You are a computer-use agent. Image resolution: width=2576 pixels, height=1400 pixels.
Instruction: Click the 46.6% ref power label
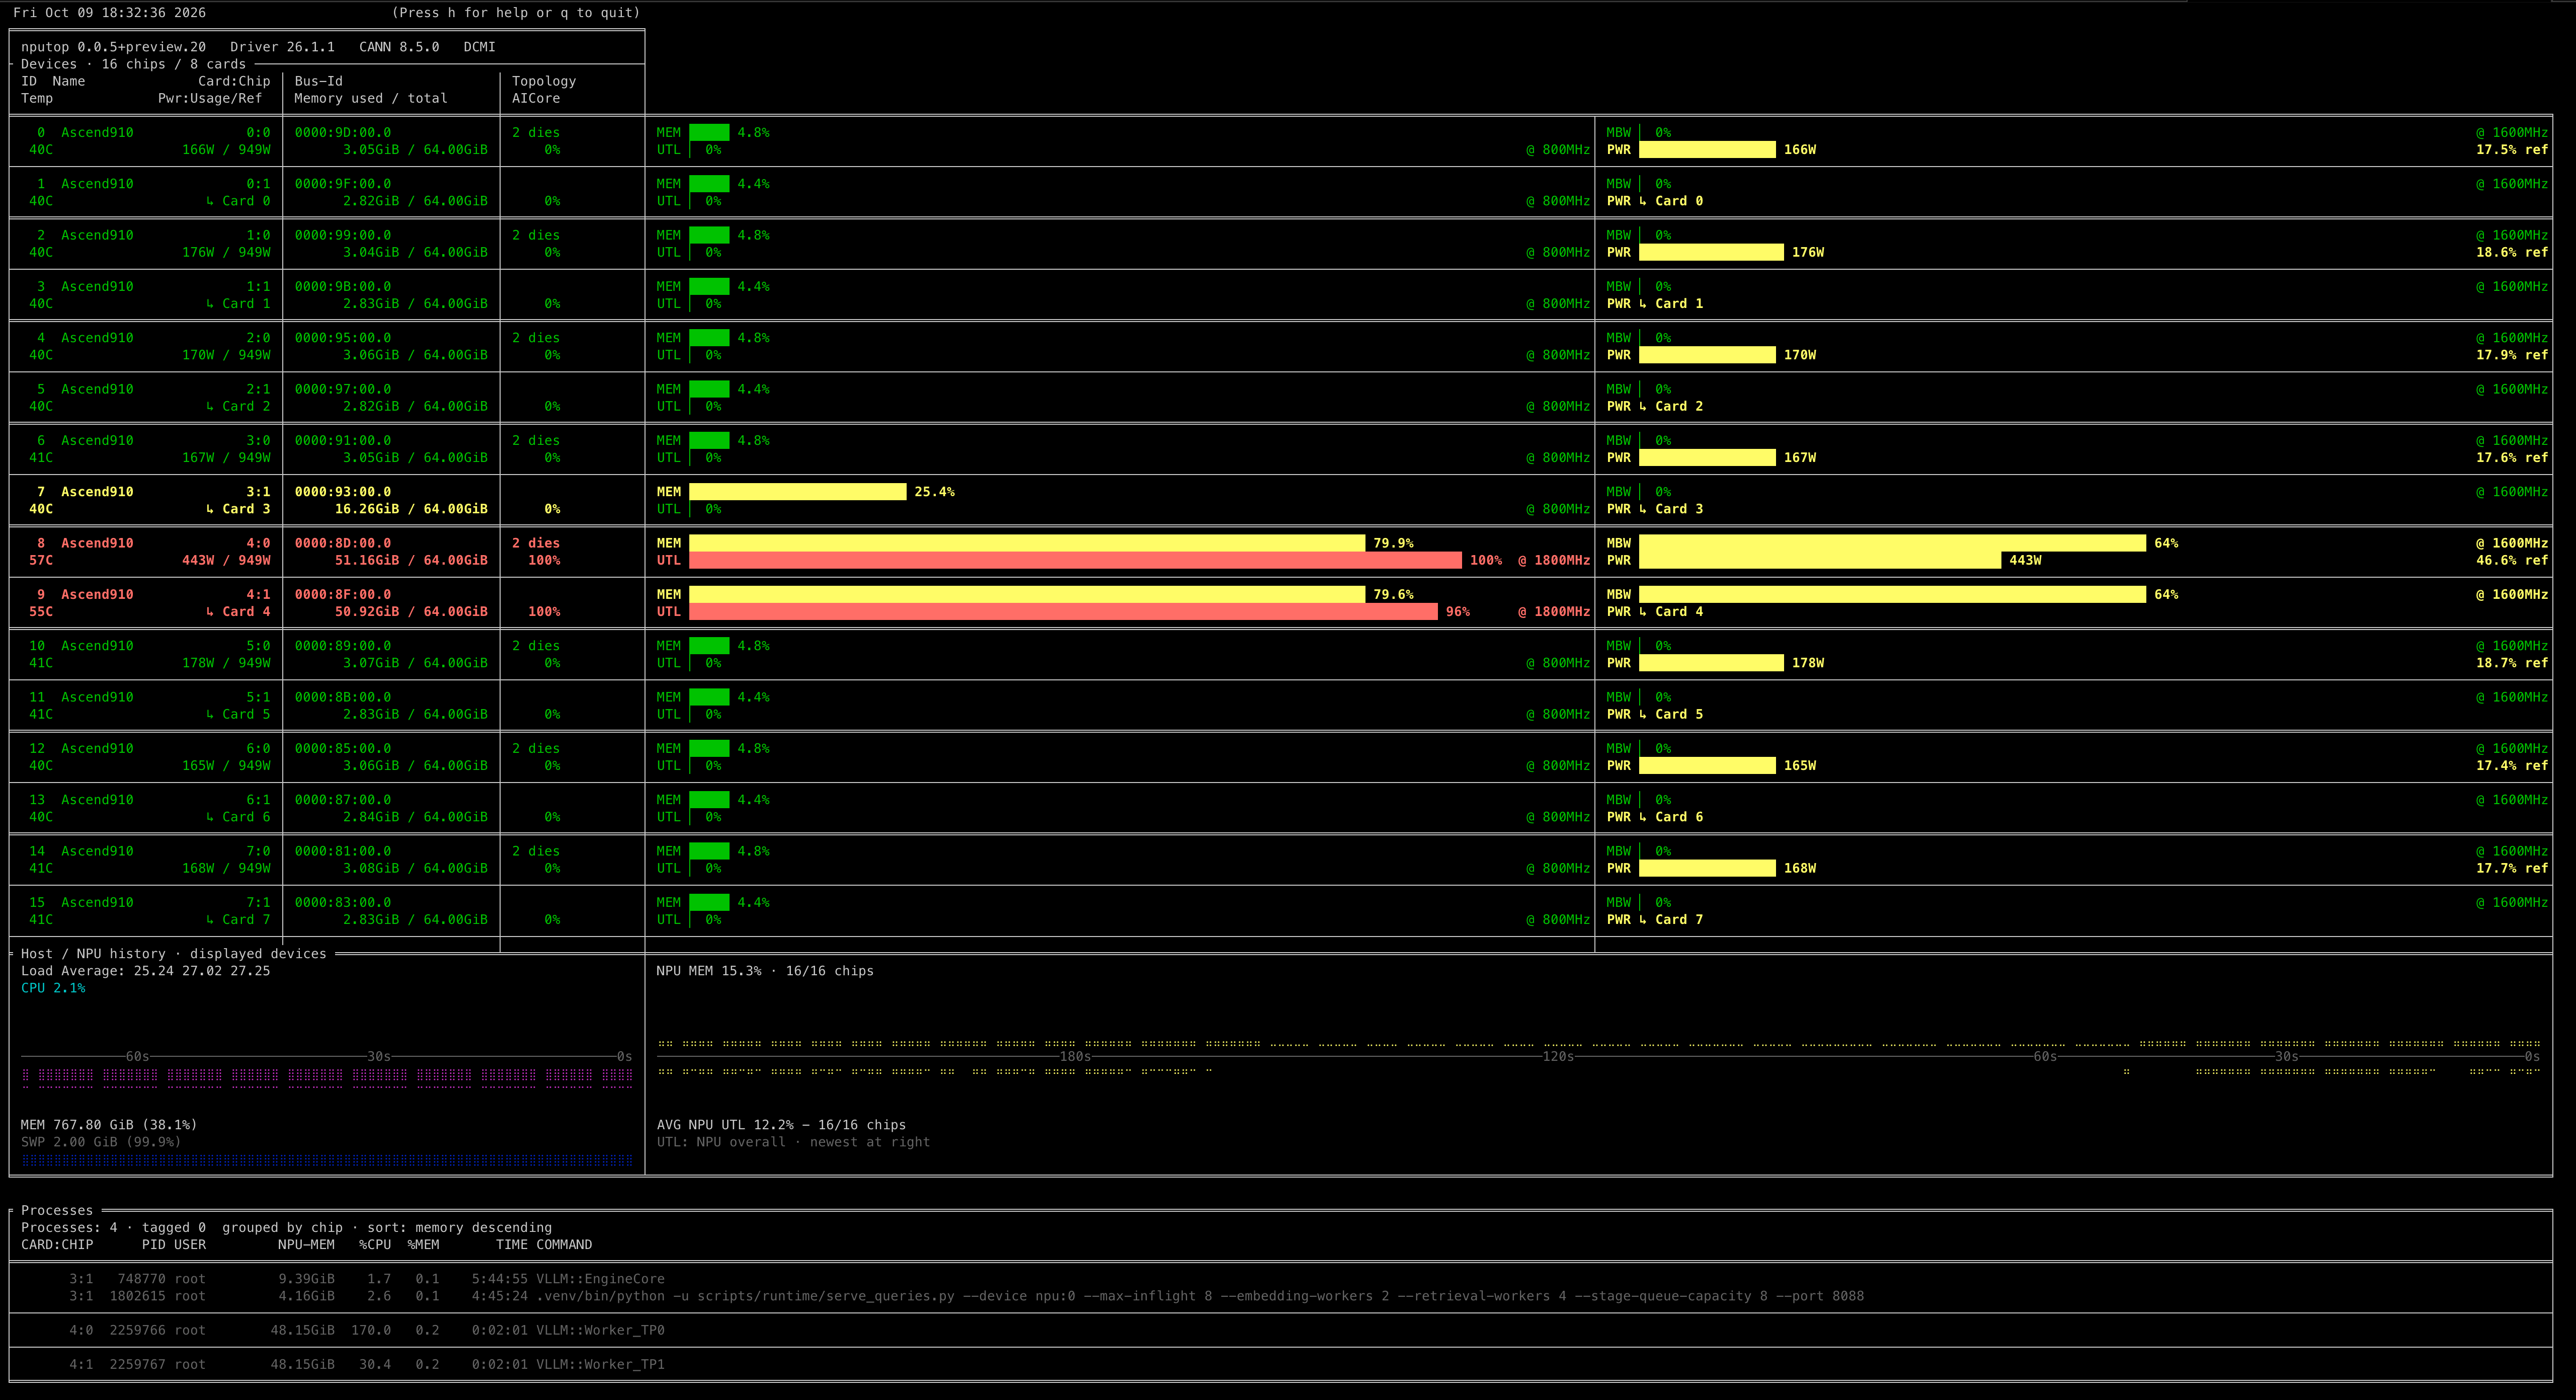click(2512, 561)
